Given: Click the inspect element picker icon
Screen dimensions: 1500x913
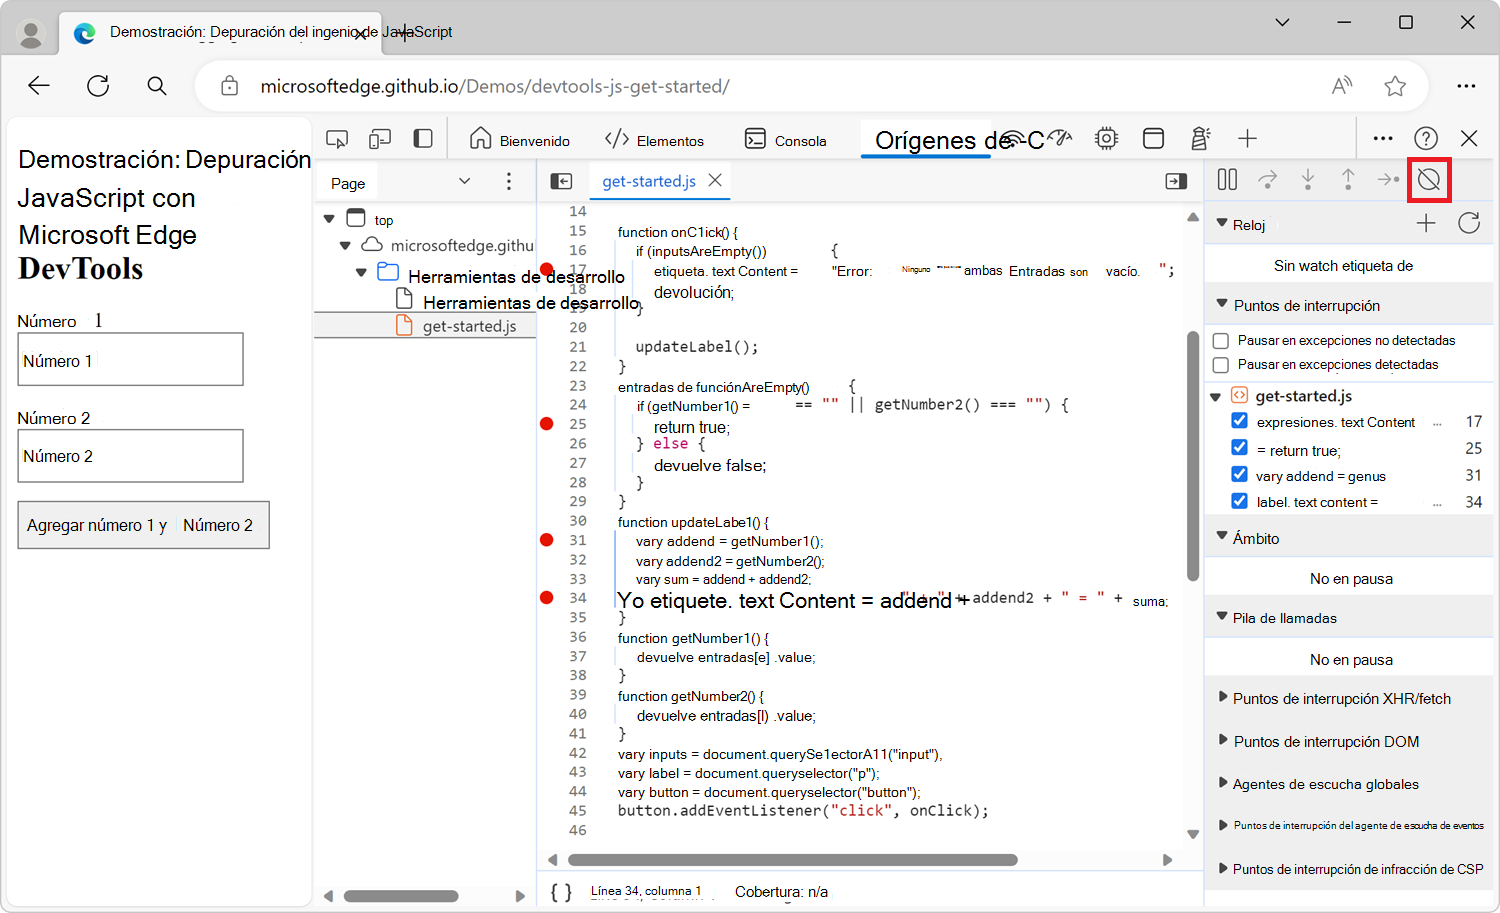Looking at the screenshot, I should coord(337,139).
